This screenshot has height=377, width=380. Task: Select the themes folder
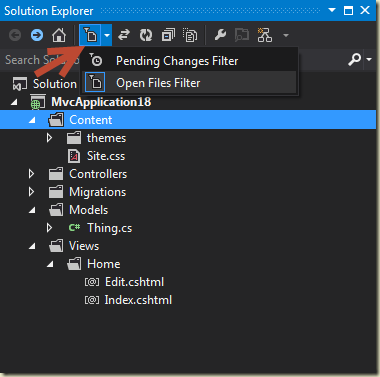(x=106, y=138)
